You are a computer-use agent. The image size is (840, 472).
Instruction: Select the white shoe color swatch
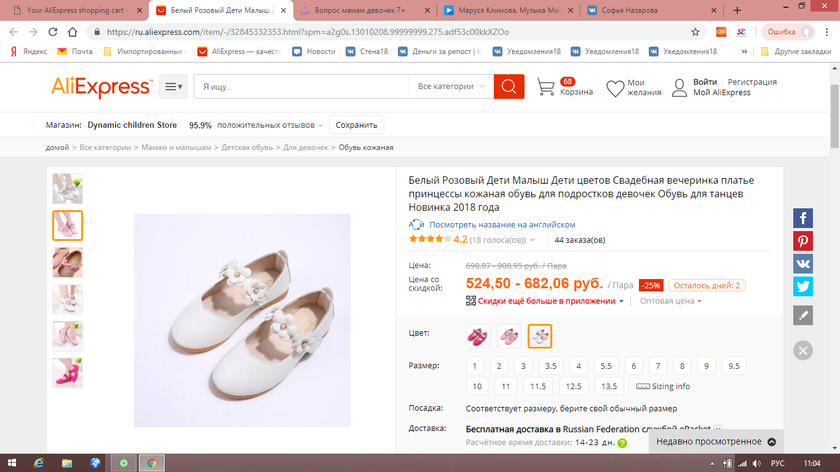540,336
